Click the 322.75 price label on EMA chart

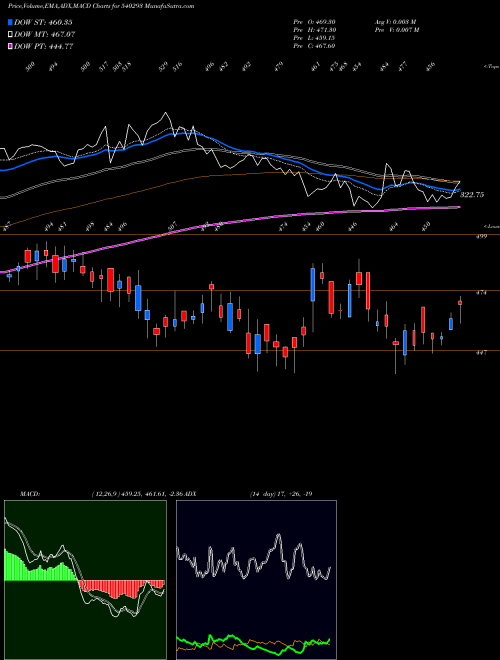click(472, 195)
